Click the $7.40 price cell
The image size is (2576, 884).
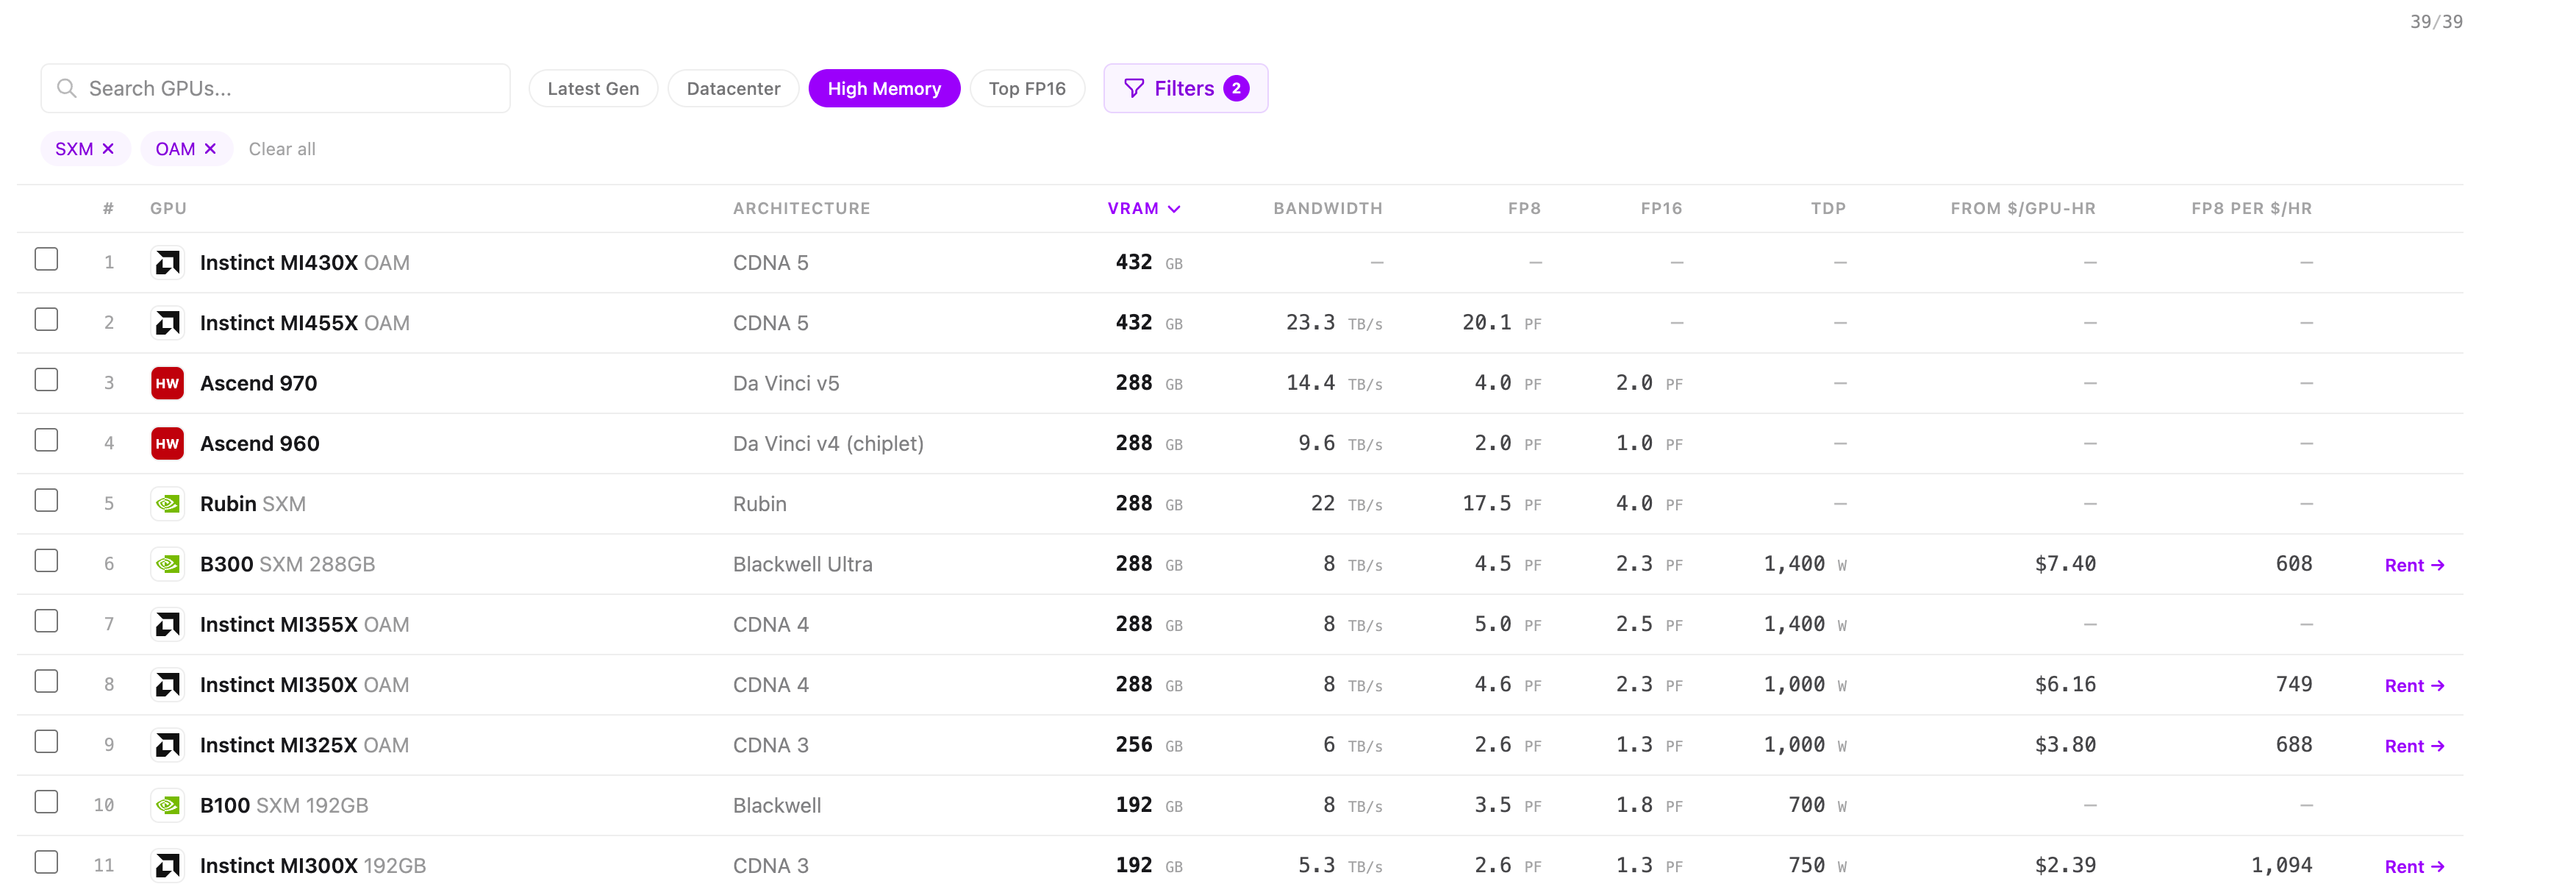coord(2065,564)
